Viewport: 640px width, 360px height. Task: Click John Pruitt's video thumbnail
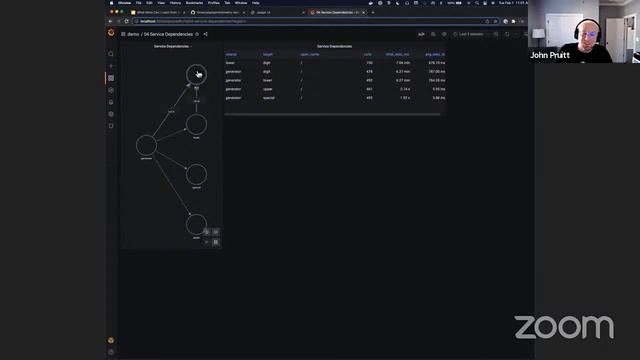[x=584, y=31]
